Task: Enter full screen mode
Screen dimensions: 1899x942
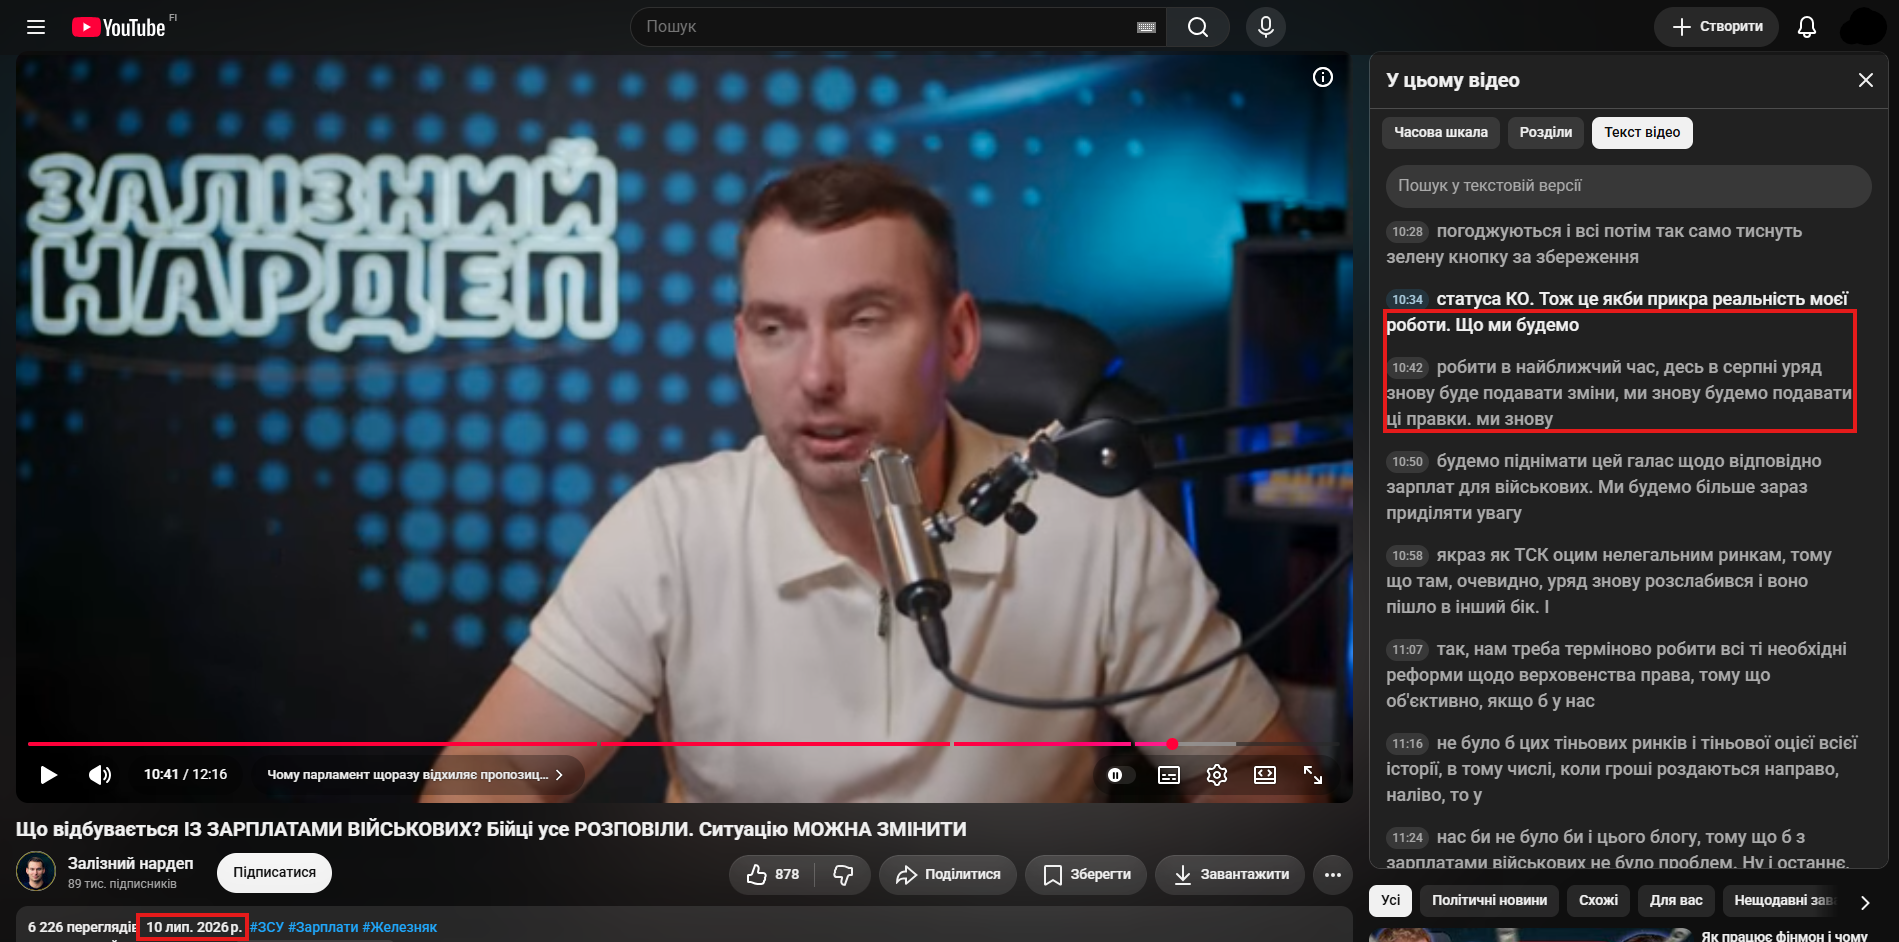Action: pos(1313,775)
